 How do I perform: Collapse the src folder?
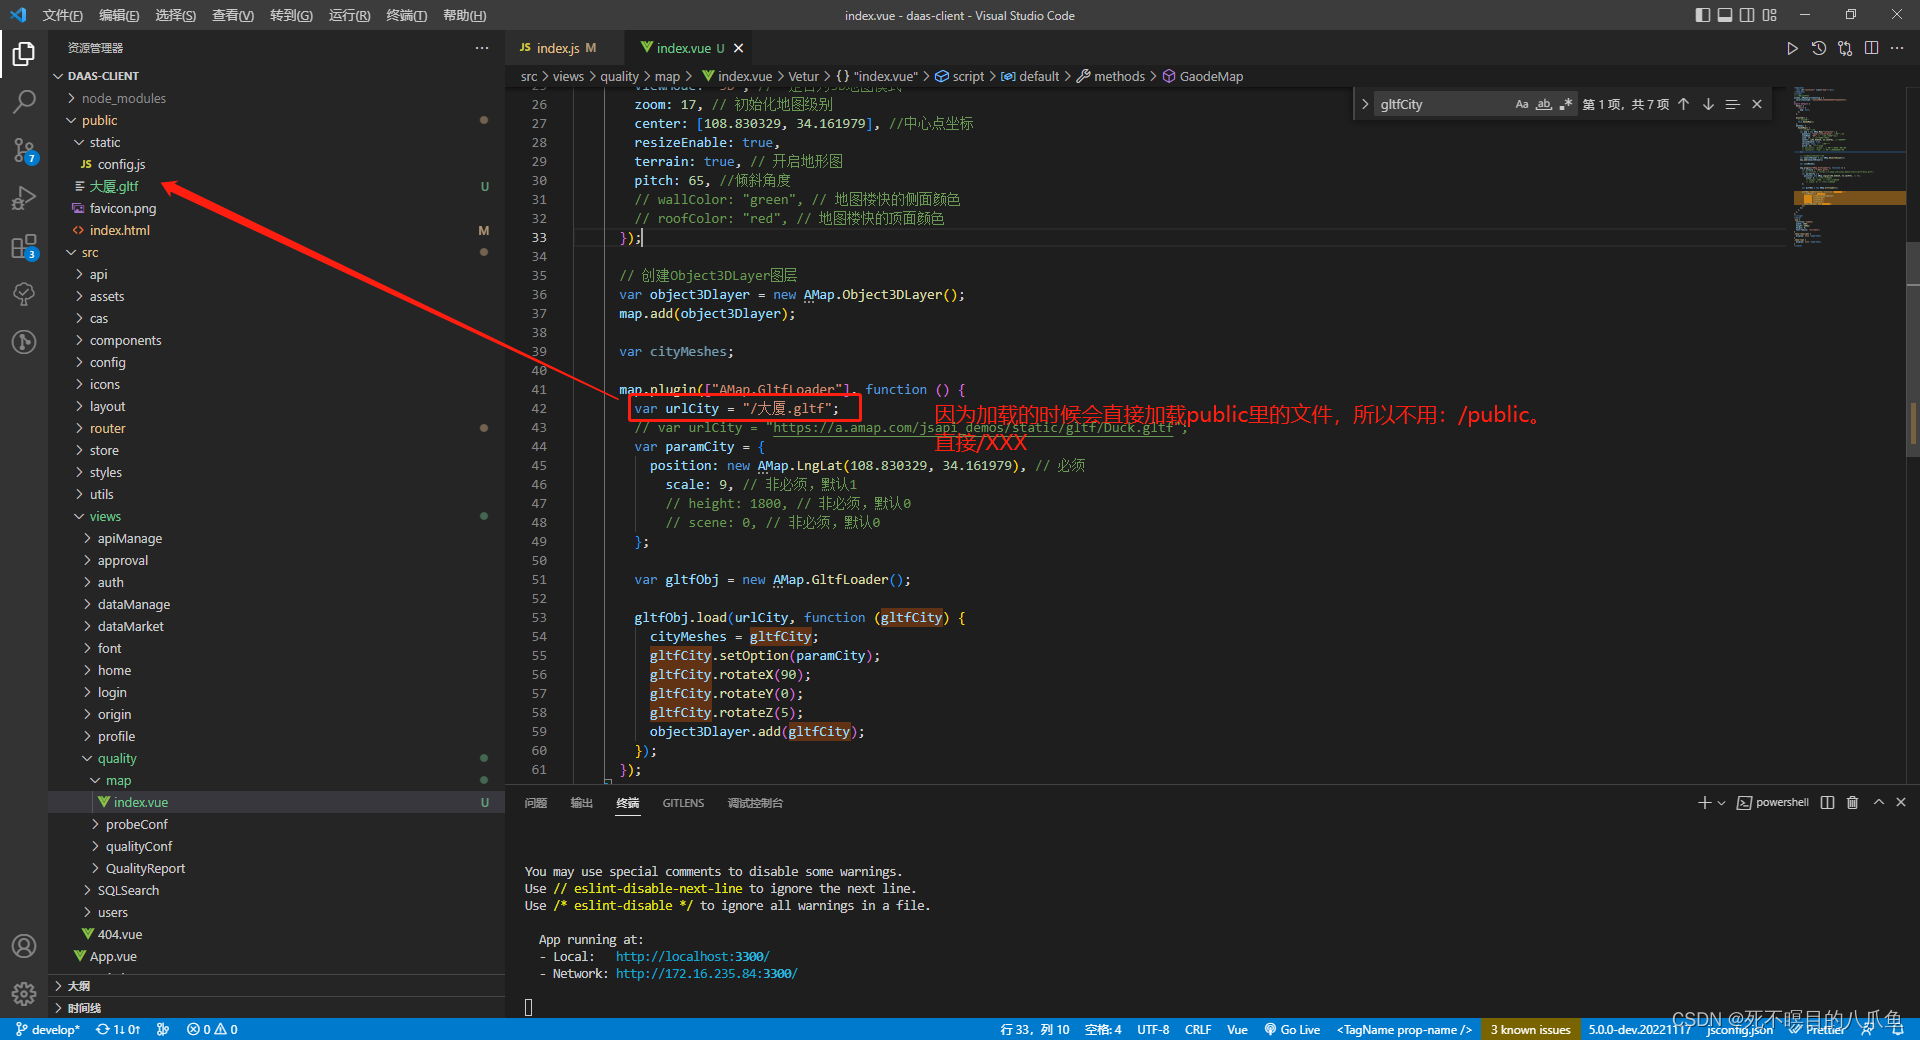tap(90, 252)
